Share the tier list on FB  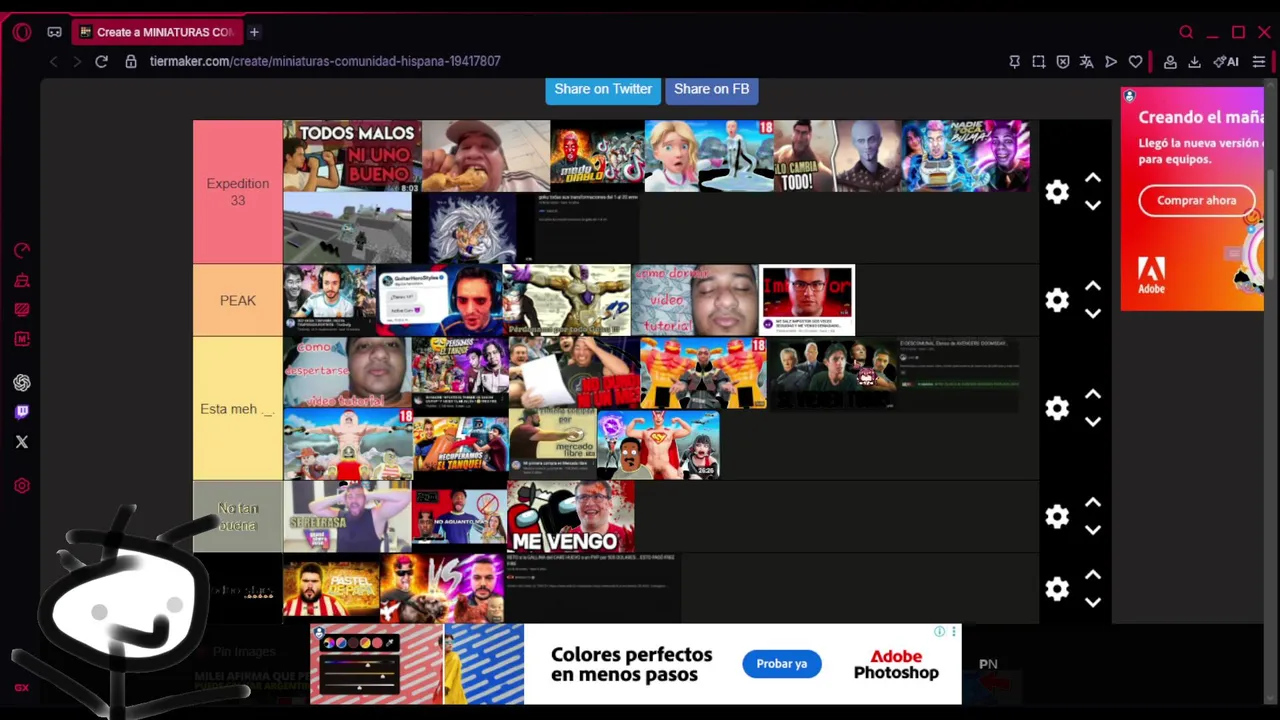coord(711,89)
